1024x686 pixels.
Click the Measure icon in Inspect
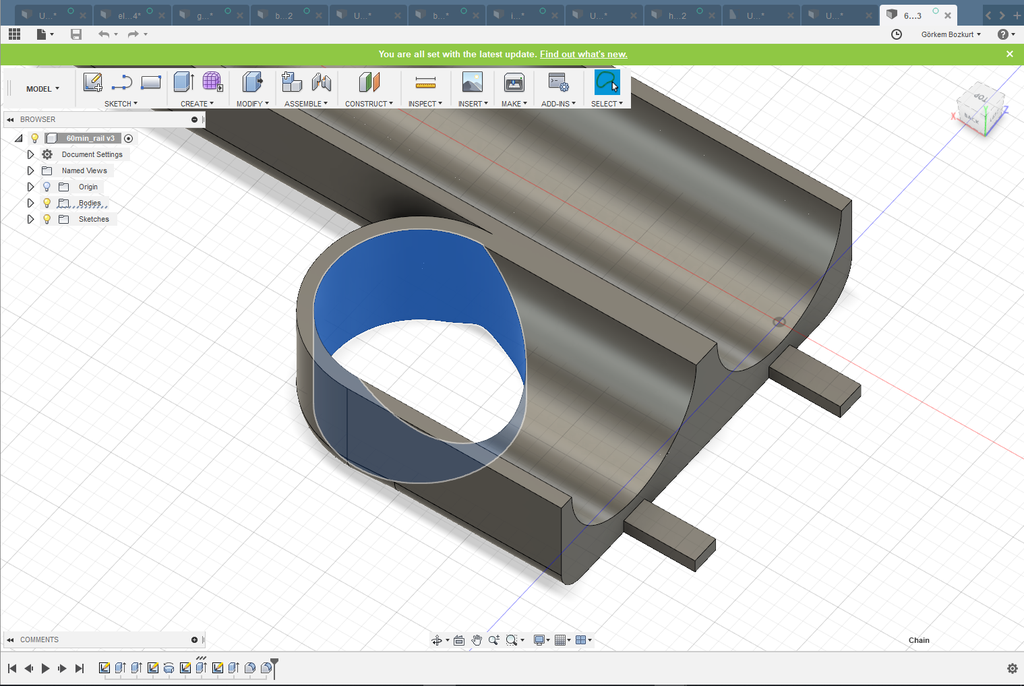tap(425, 83)
